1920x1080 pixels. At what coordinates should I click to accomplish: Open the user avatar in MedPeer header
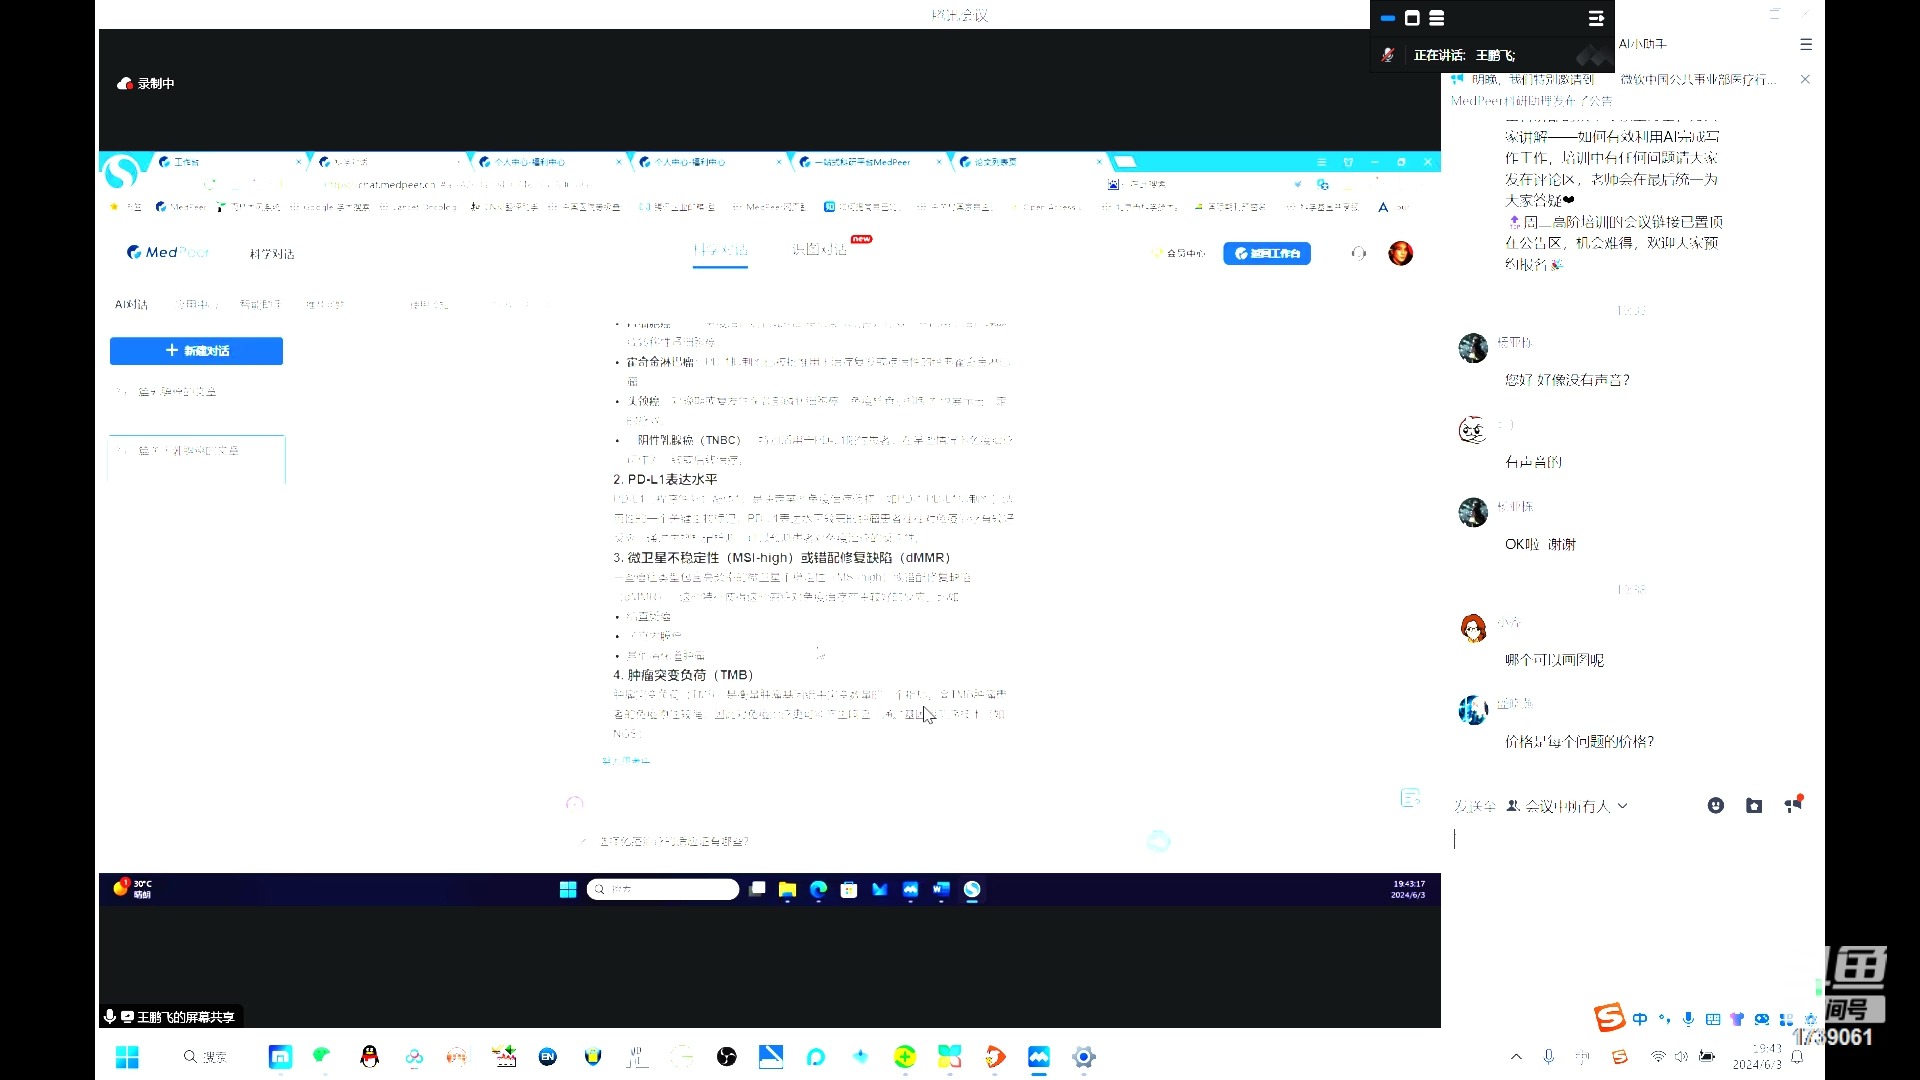1401,253
